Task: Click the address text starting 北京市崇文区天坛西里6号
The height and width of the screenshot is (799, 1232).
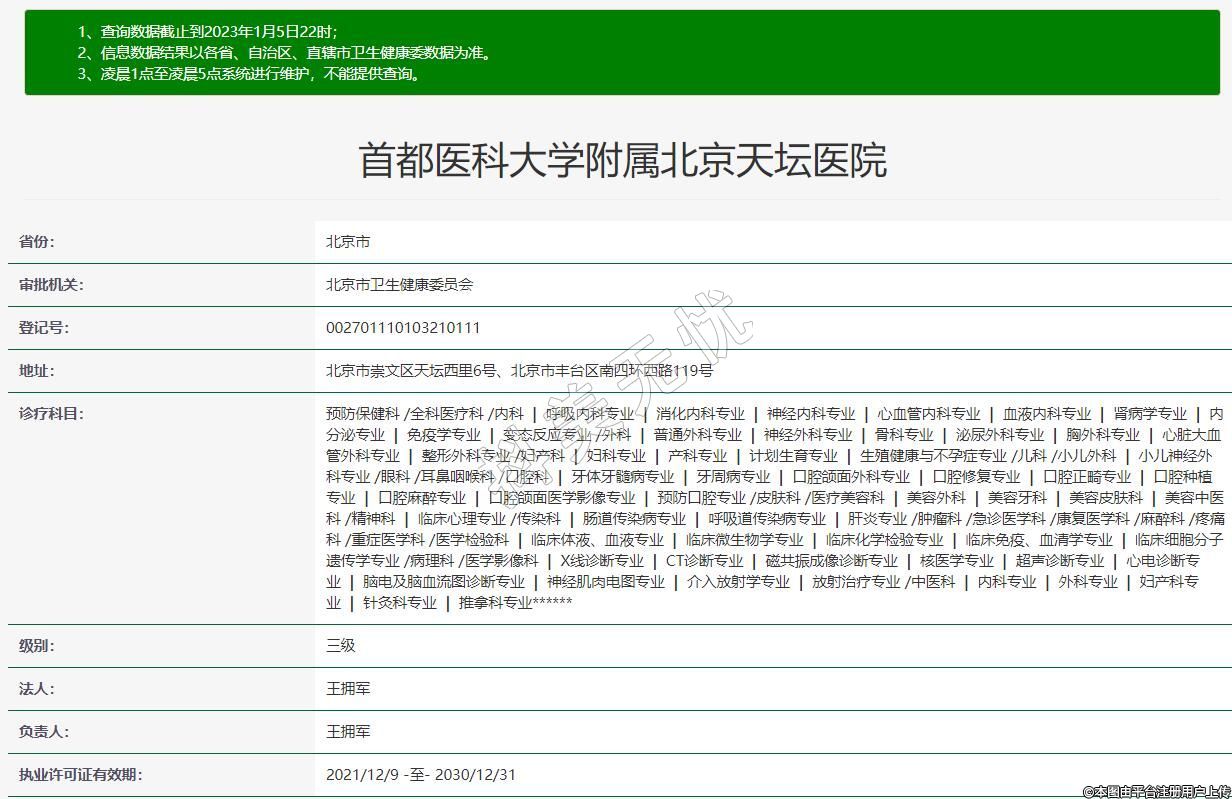Action: coord(519,371)
